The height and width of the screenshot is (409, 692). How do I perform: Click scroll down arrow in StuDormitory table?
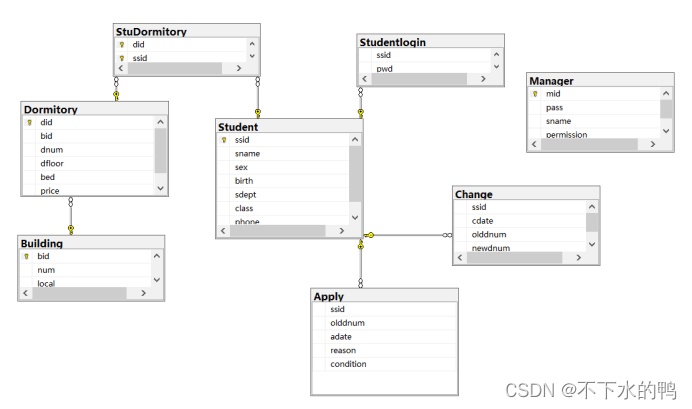point(252,56)
